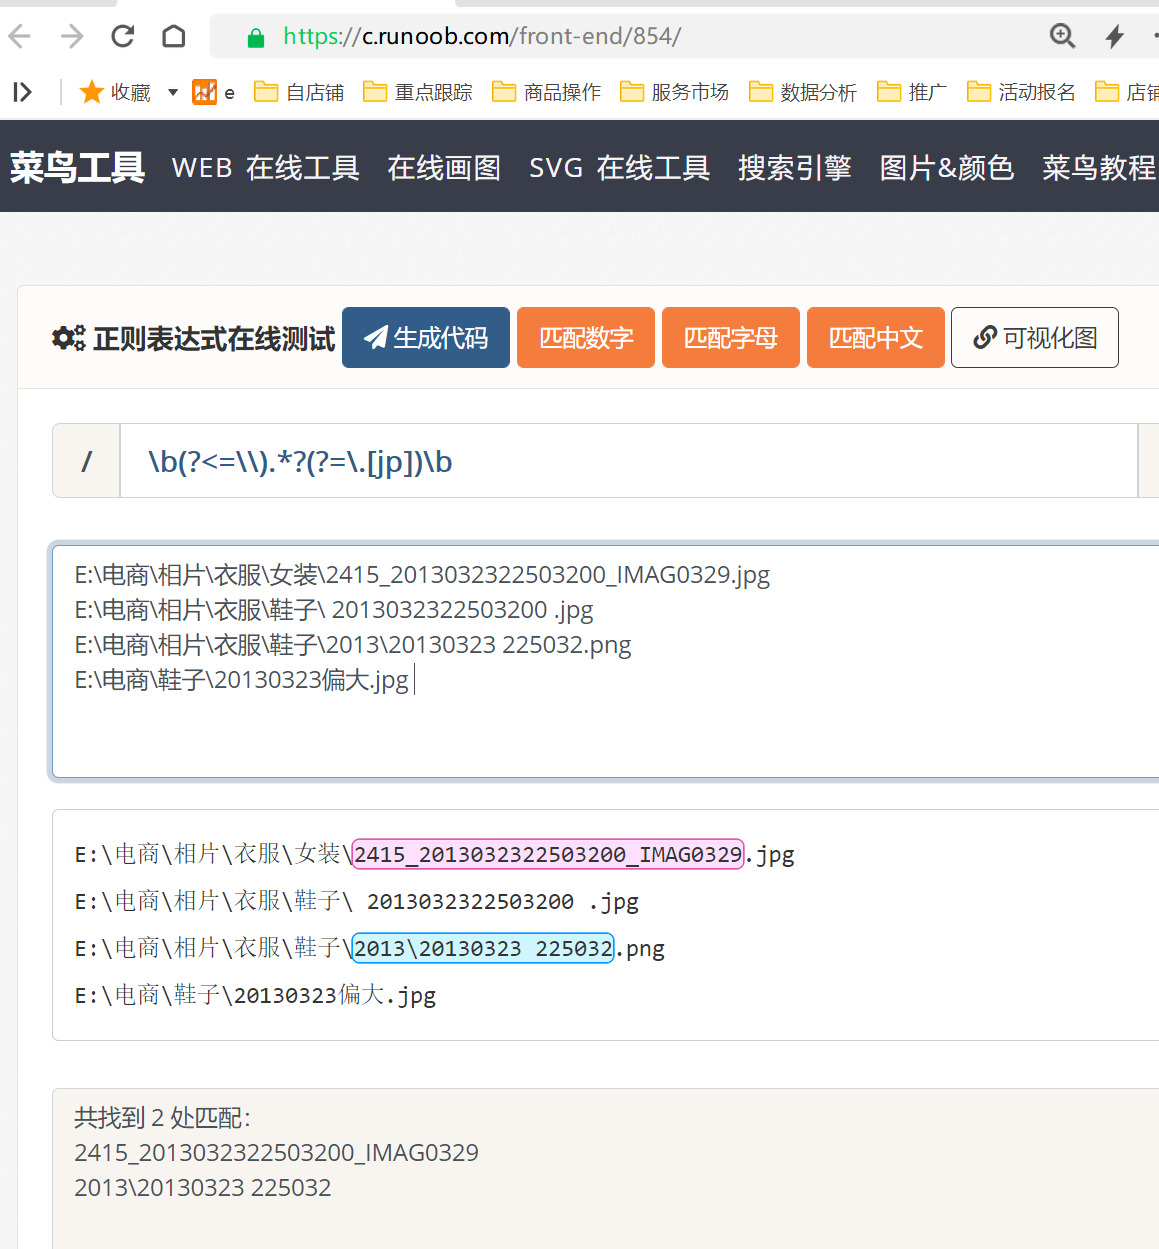Open WEB 在线工具 navigation menu

coord(265,168)
